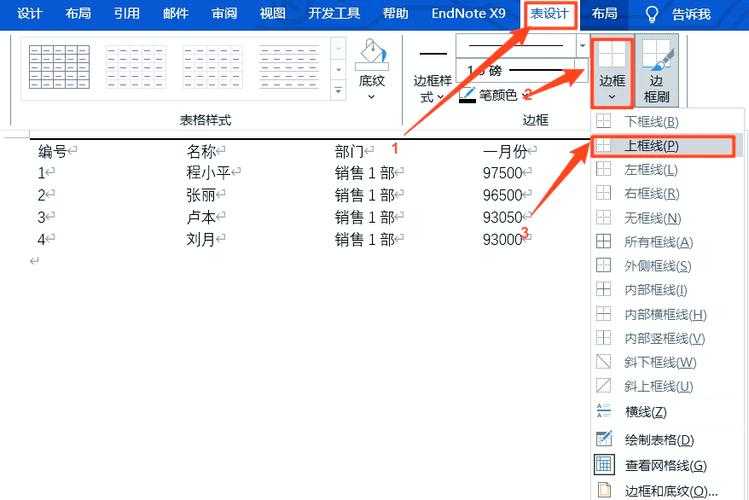Open the 开发工具 ribbon tab

pyautogui.click(x=335, y=14)
